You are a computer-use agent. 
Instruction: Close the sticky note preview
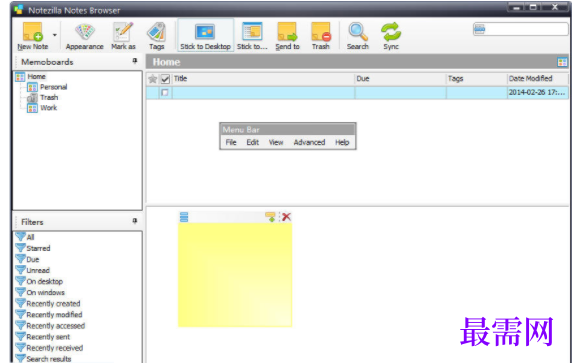point(286,217)
